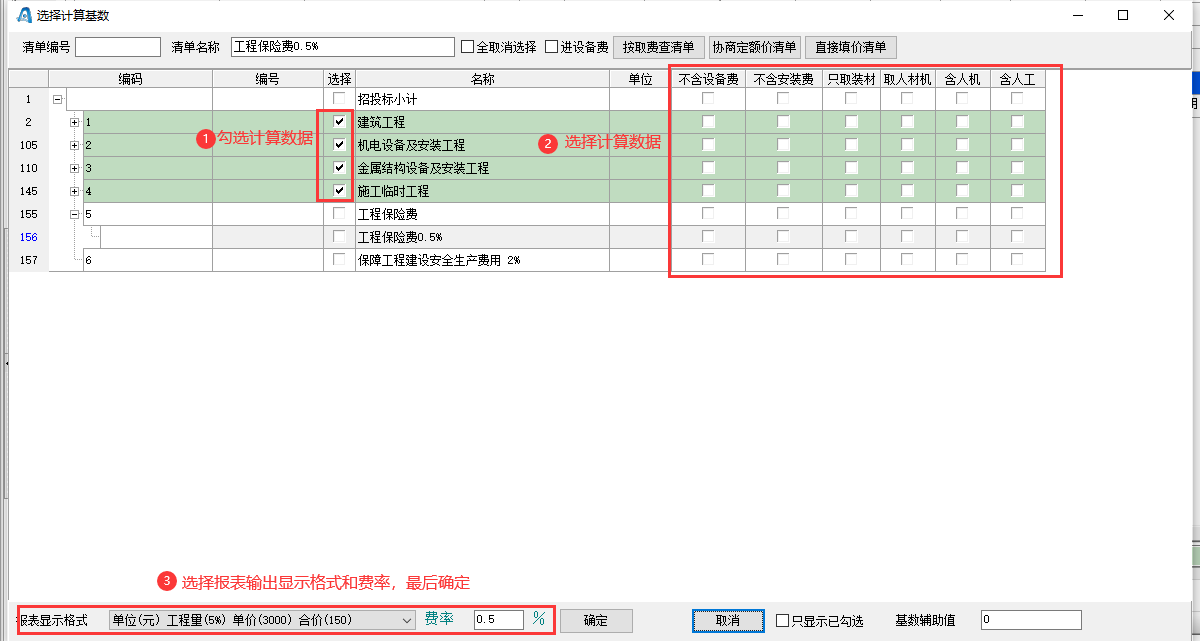Tick the 进设备费 checkbox
The width and height of the screenshot is (1200, 641).
click(x=551, y=47)
